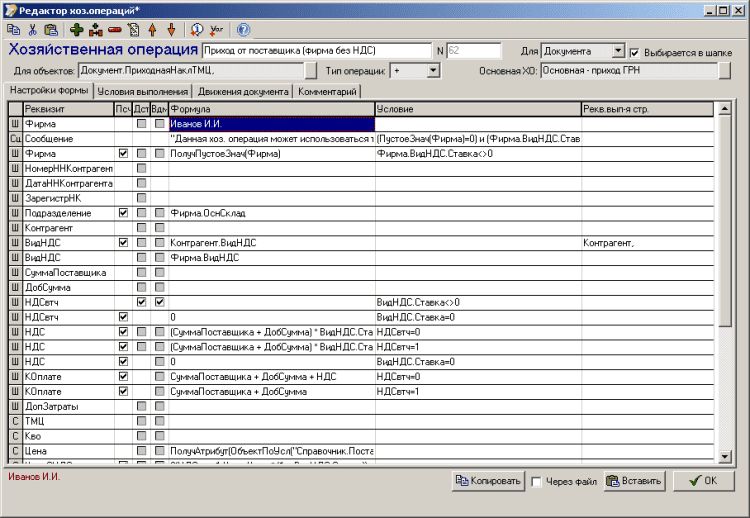Viewport: 750px width, 518px height.
Task: Uncheck Дст checkbox in НДСвтч ВидНДС.Ставка<>0 row
Action: pyautogui.click(x=141, y=302)
